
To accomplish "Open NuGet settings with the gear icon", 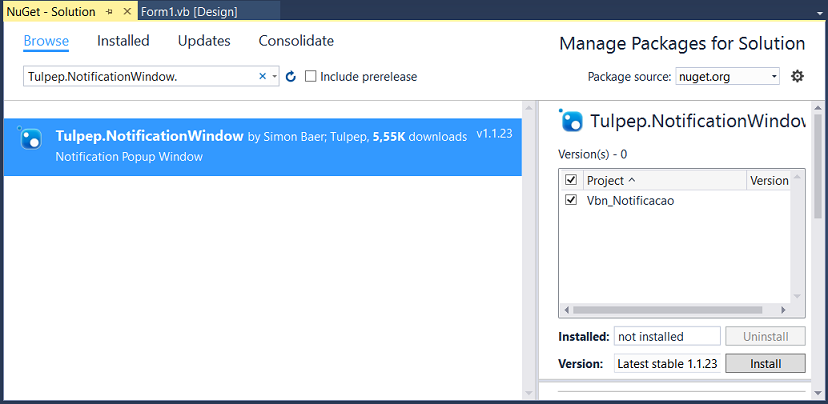I will (x=797, y=77).
